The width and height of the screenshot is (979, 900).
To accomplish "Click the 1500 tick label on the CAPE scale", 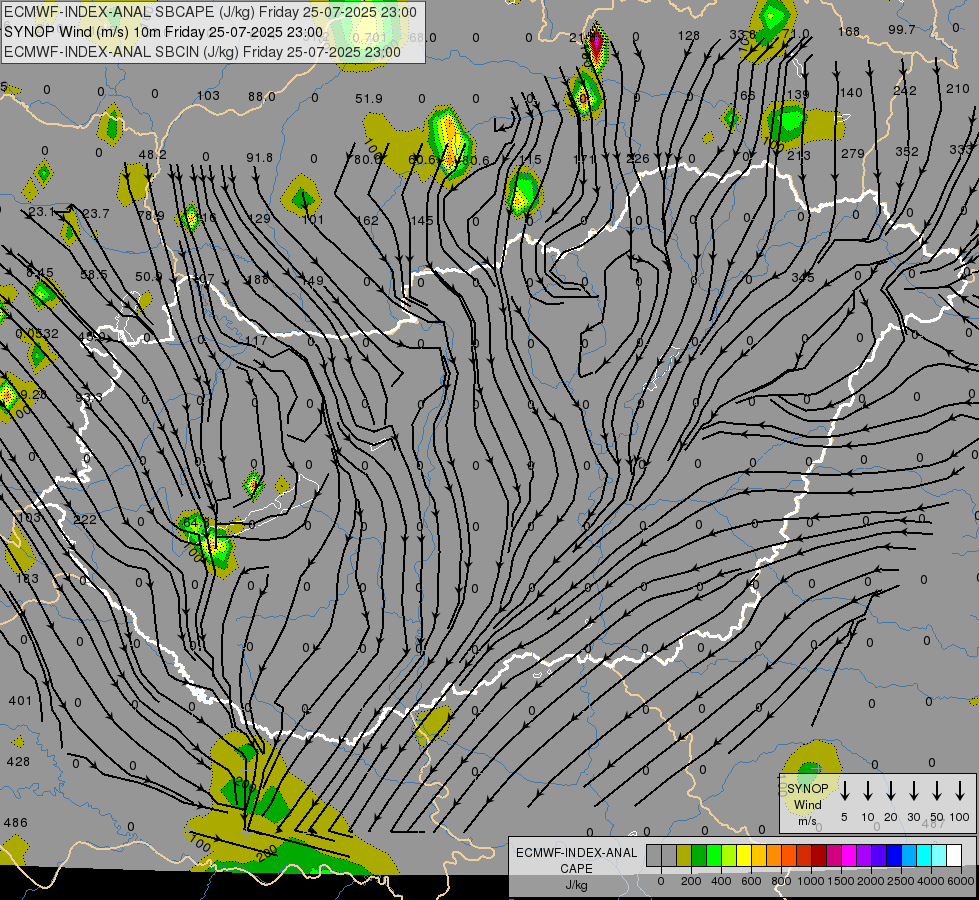I will click(841, 881).
